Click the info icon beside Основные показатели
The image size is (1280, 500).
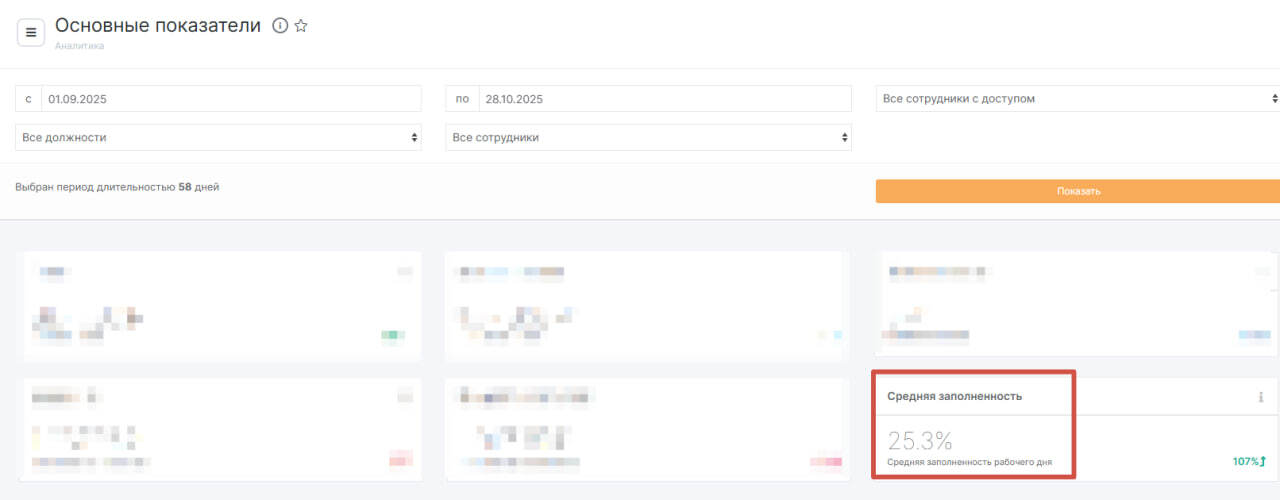click(280, 26)
